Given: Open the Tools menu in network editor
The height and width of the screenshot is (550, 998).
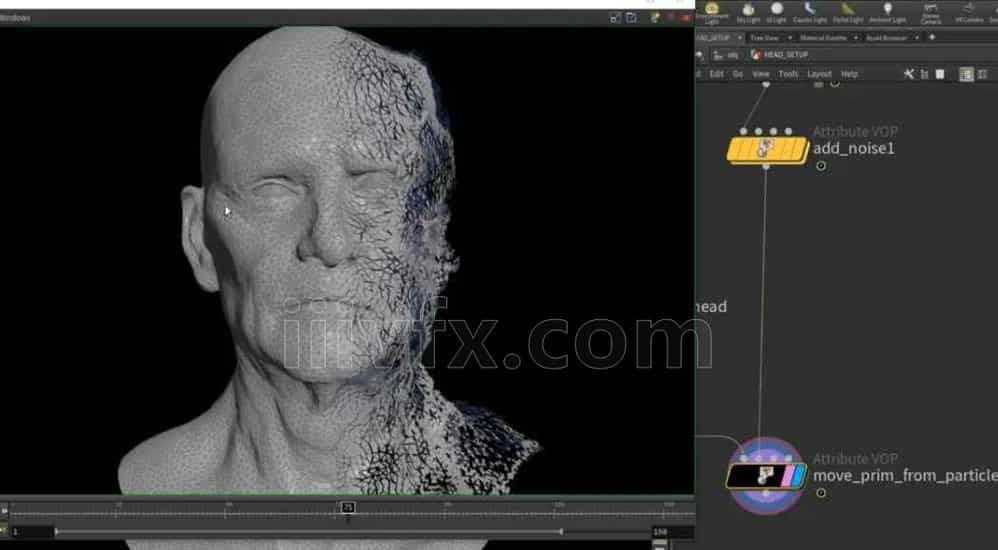Looking at the screenshot, I should [788, 74].
